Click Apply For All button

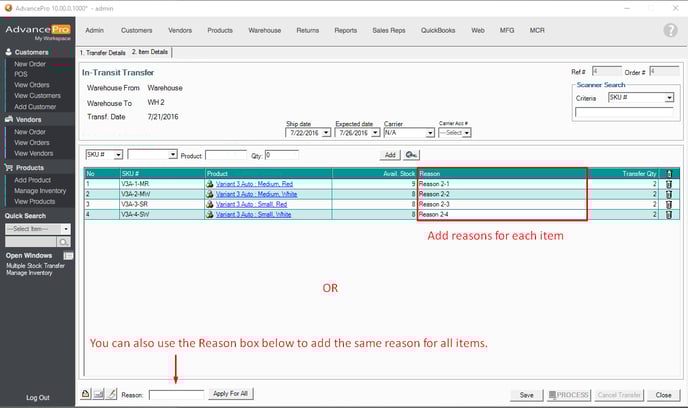pyautogui.click(x=231, y=394)
